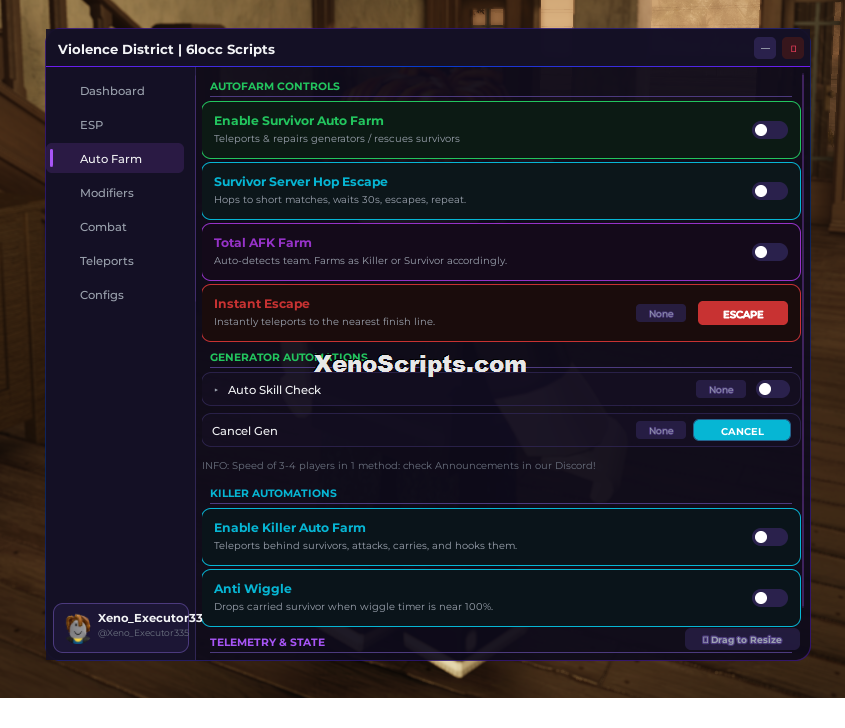This screenshot has width=845, height=728.
Task: Click 'Hops to short matches' description text
Action: point(340,199)
